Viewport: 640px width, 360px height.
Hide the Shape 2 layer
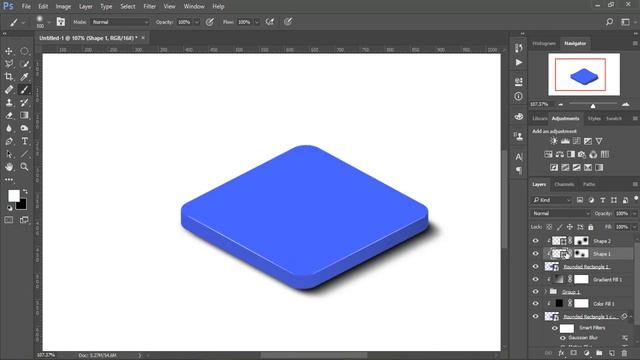pyautogui.click(x=536, y=241)
